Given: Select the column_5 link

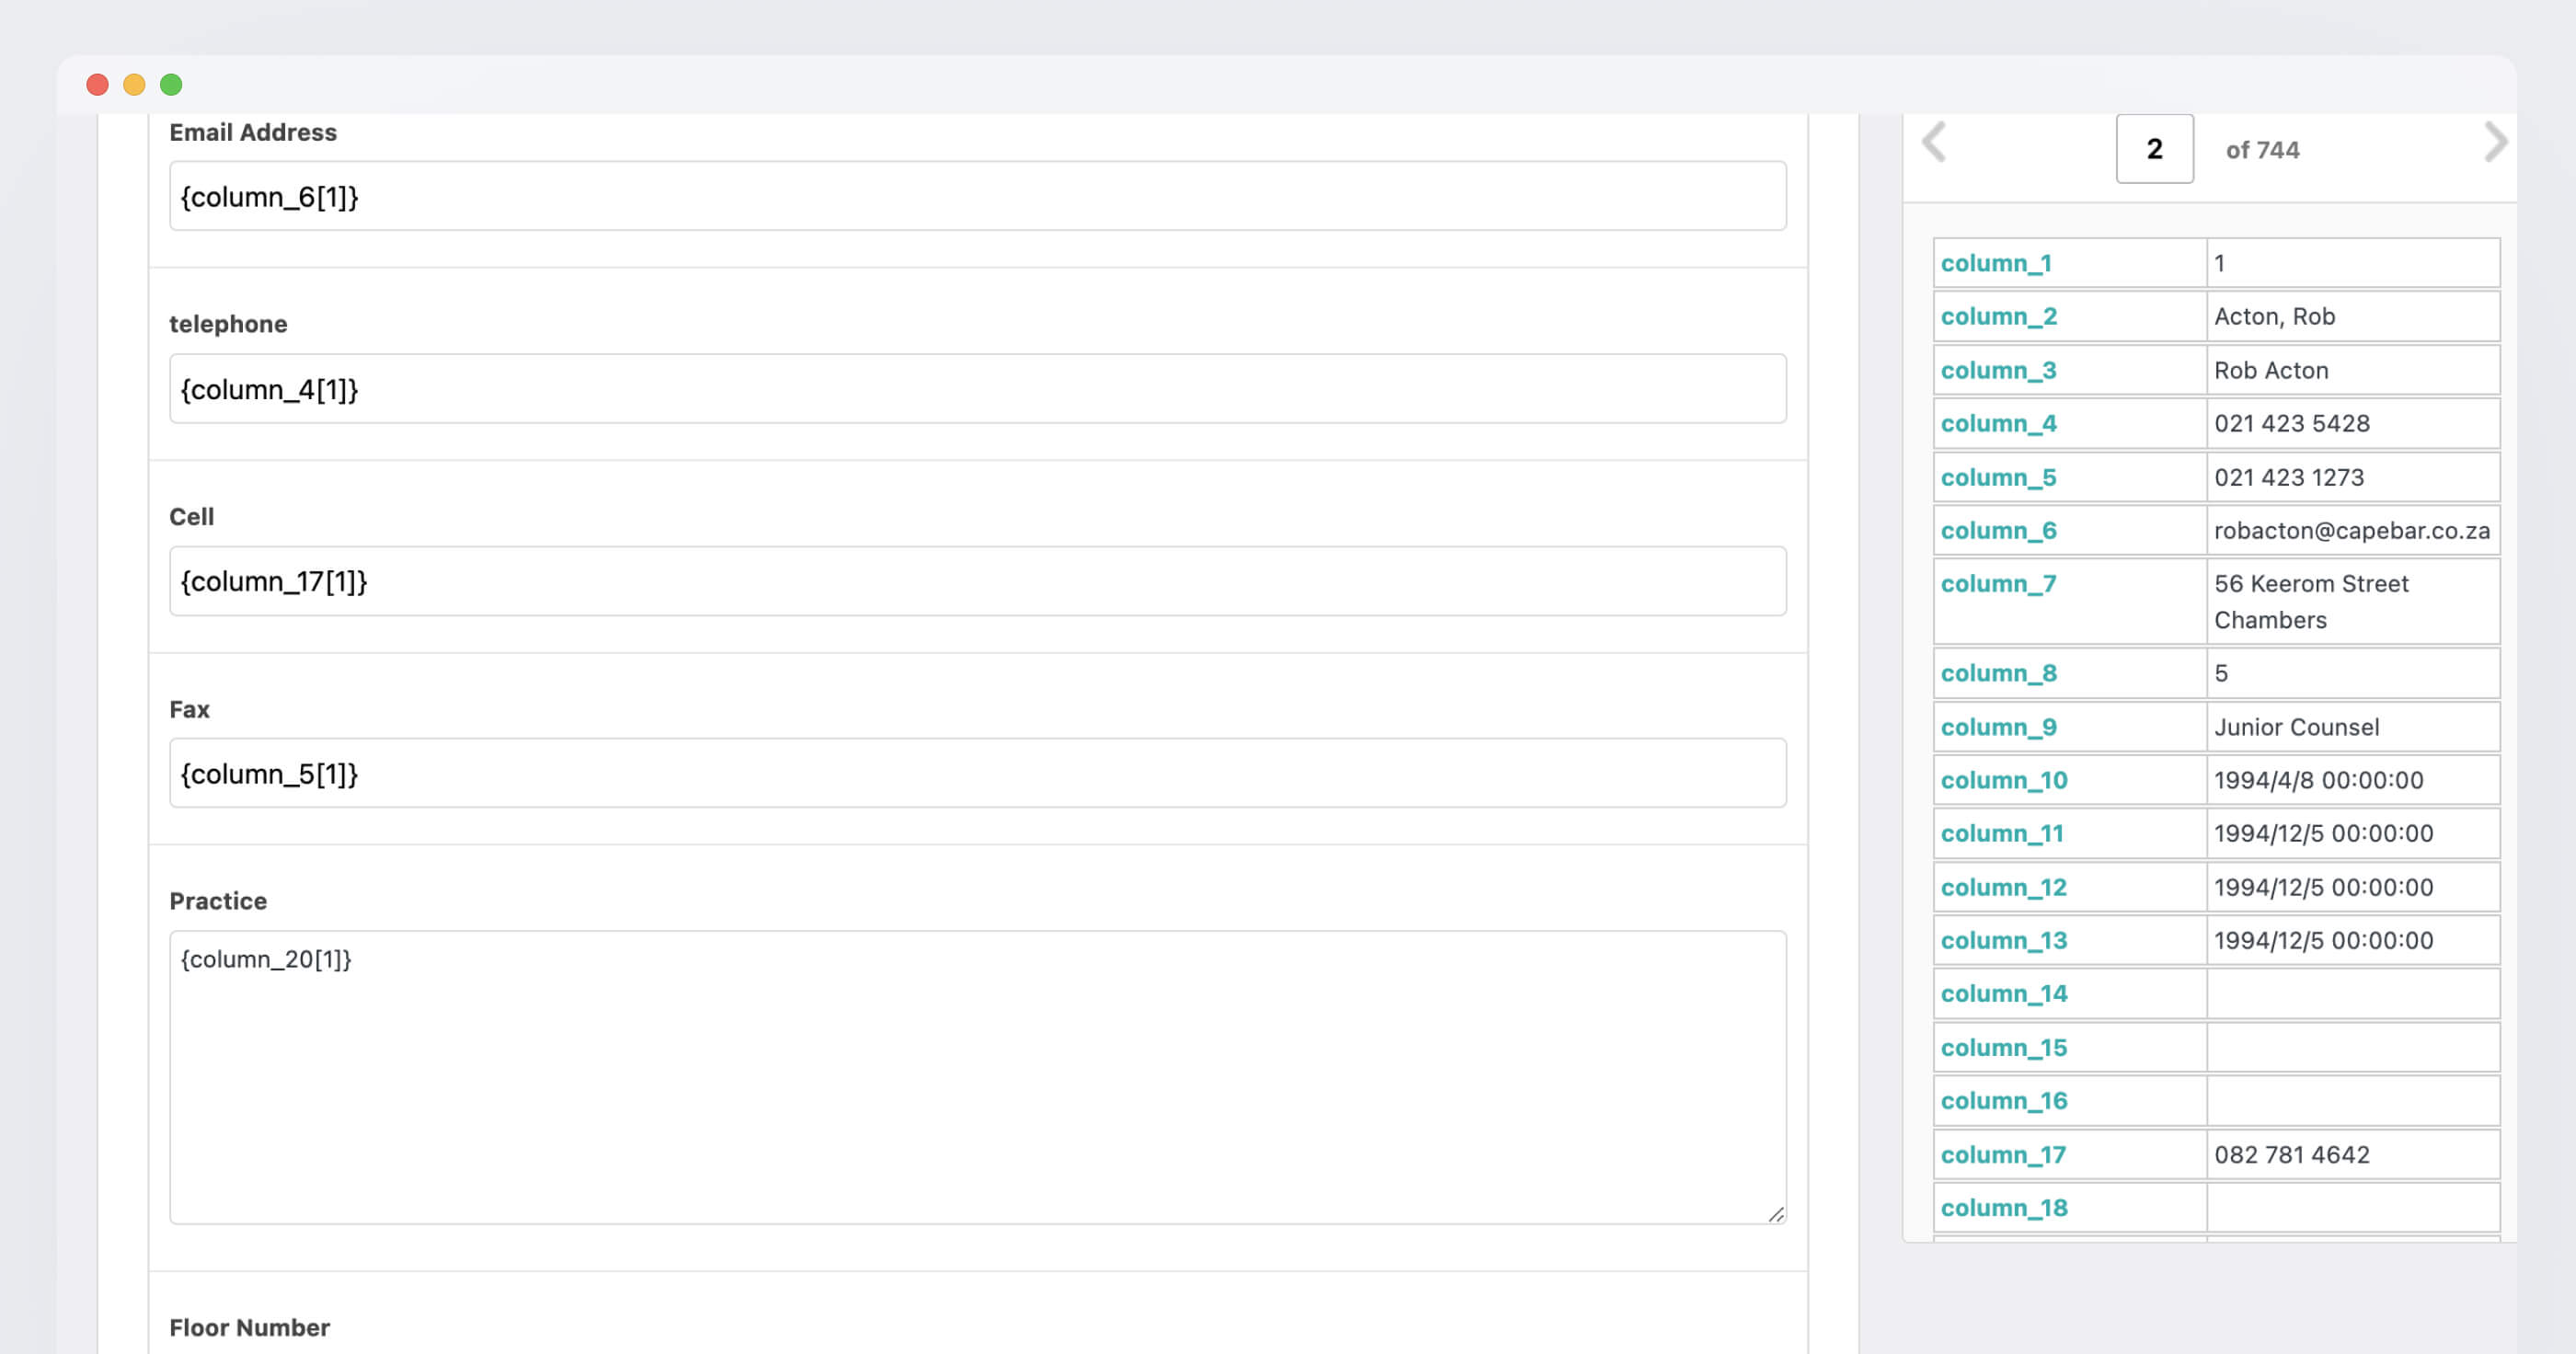Looking at the screenshot, I should point(1998,477).
